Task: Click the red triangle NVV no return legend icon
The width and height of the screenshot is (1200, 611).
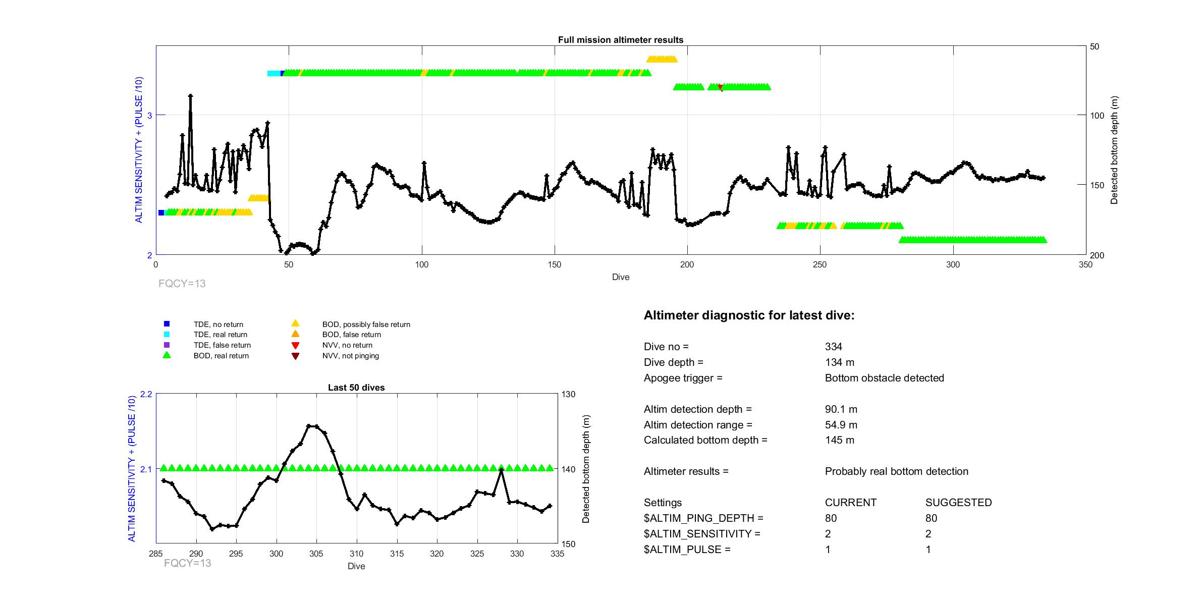Action: [x=295, y=345]
